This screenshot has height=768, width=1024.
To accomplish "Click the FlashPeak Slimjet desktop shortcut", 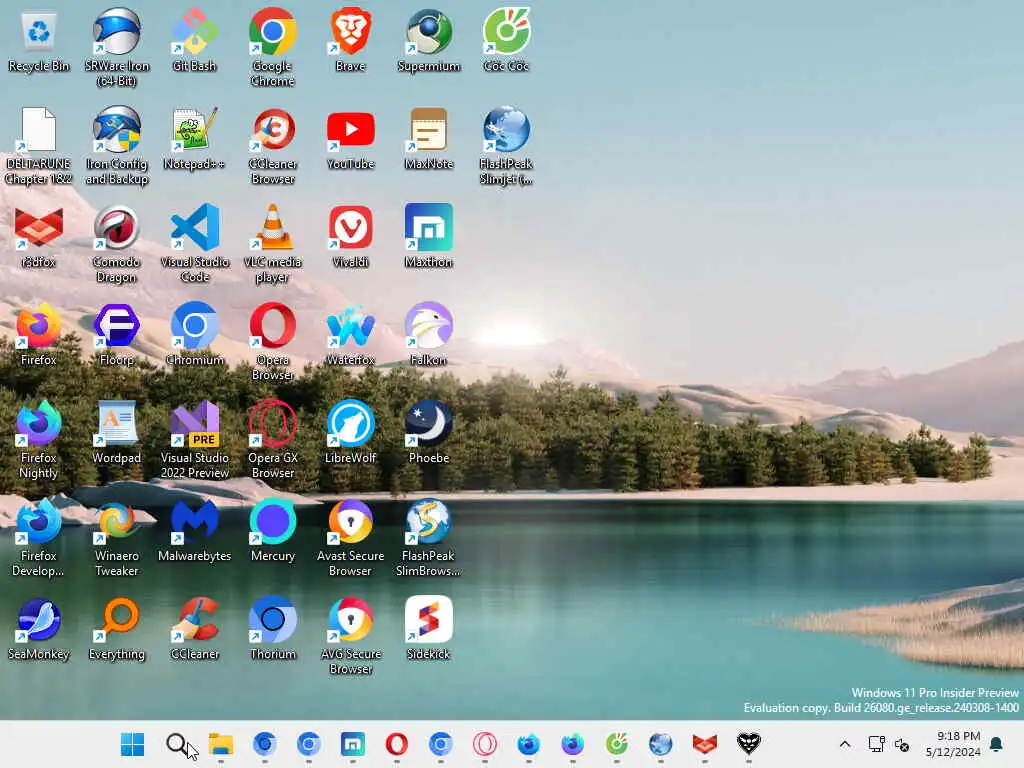I will pos(507,145).
